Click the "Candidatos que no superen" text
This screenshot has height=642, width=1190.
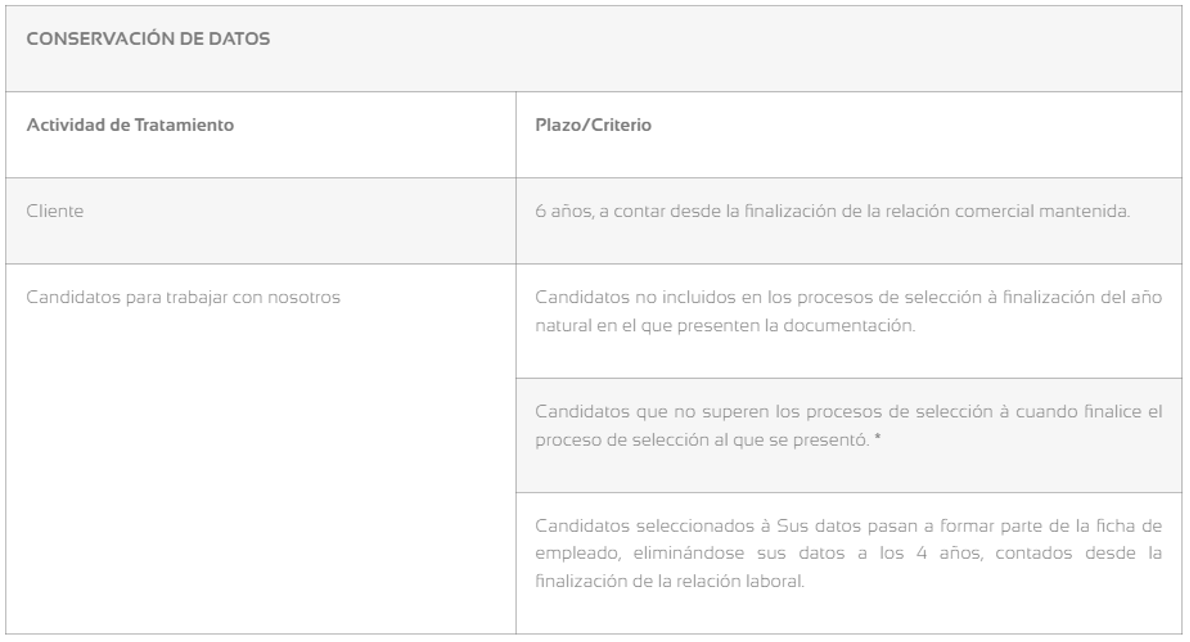click(626, 411)
